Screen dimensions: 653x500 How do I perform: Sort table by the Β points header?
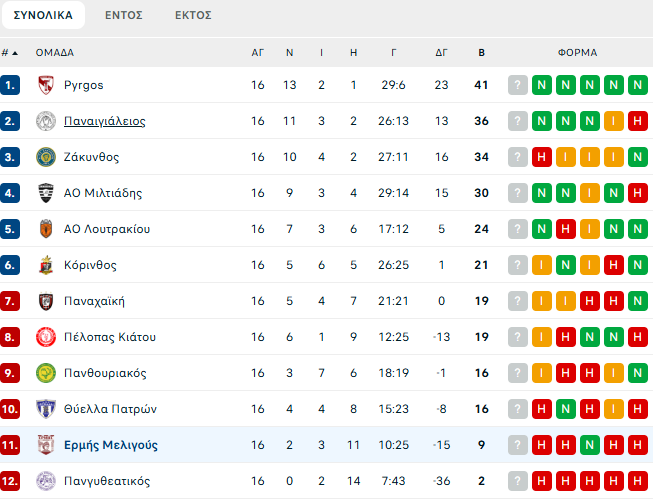481,53
